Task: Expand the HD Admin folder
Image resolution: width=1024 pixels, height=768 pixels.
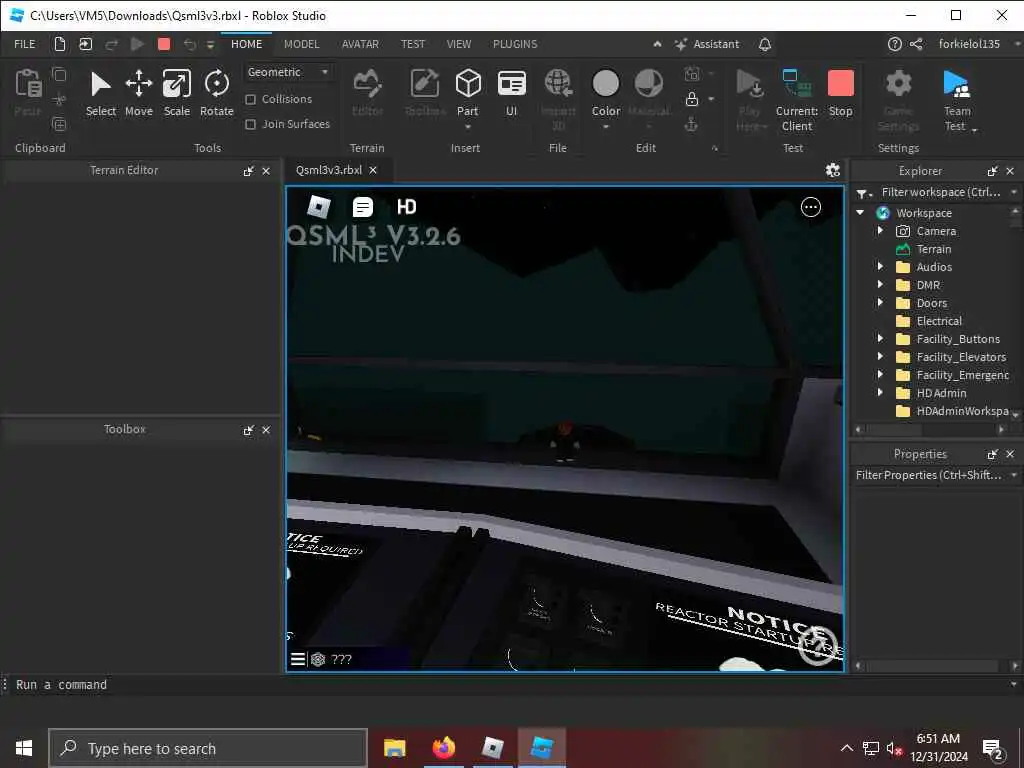Action: coord(880,392)
